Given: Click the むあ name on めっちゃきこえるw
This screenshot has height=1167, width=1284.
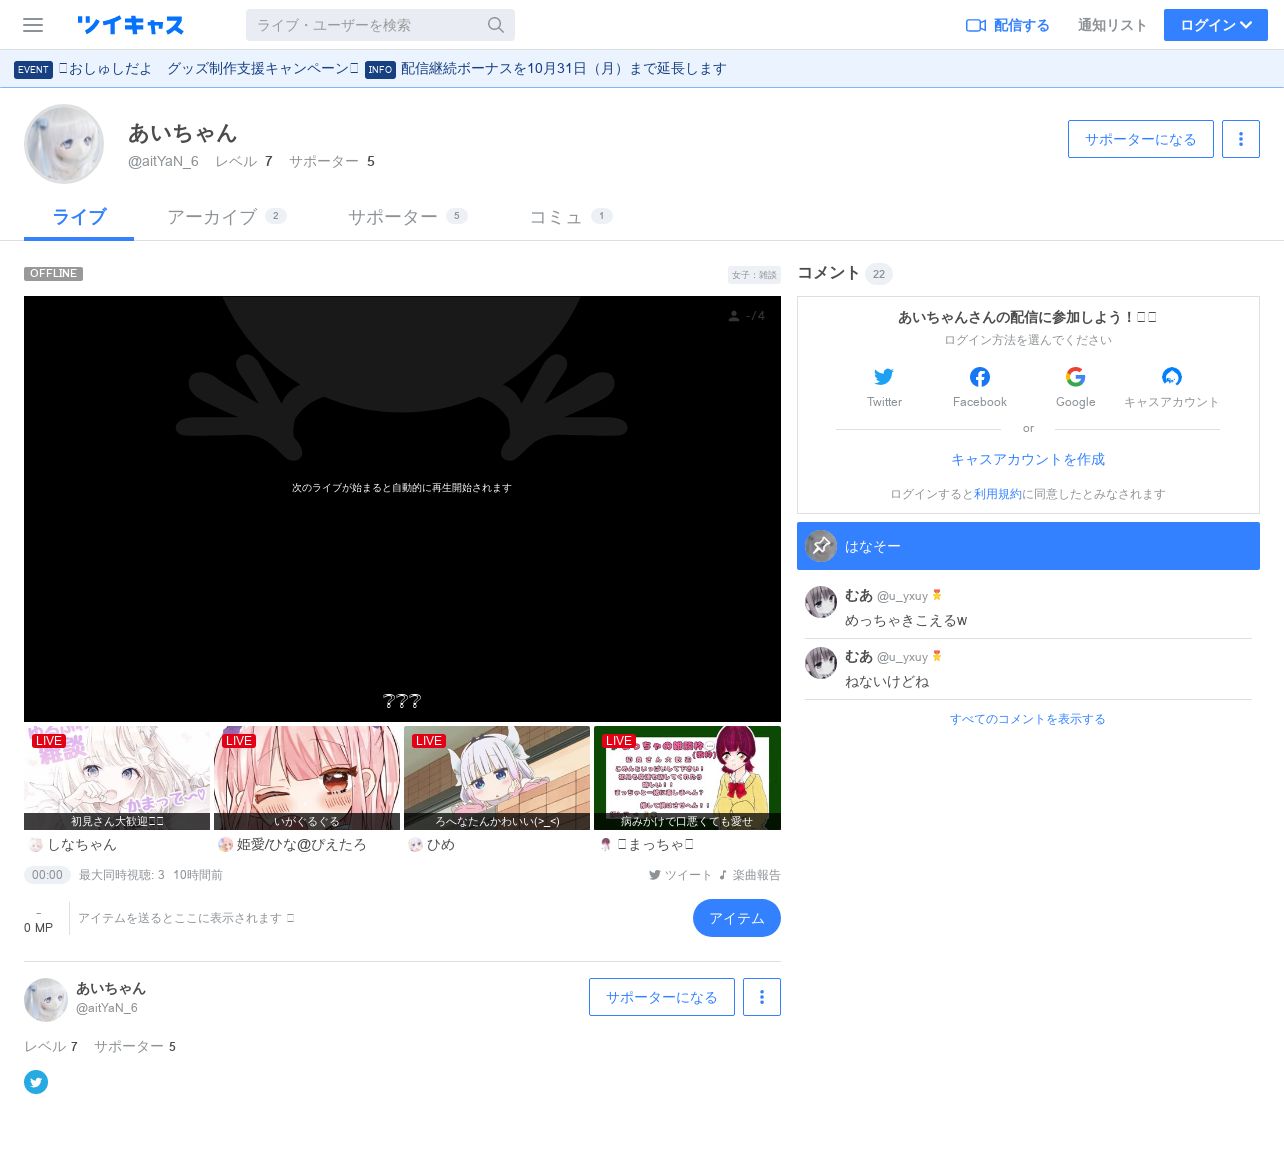Looking at the screenshot, I should [x=859, y=595].
